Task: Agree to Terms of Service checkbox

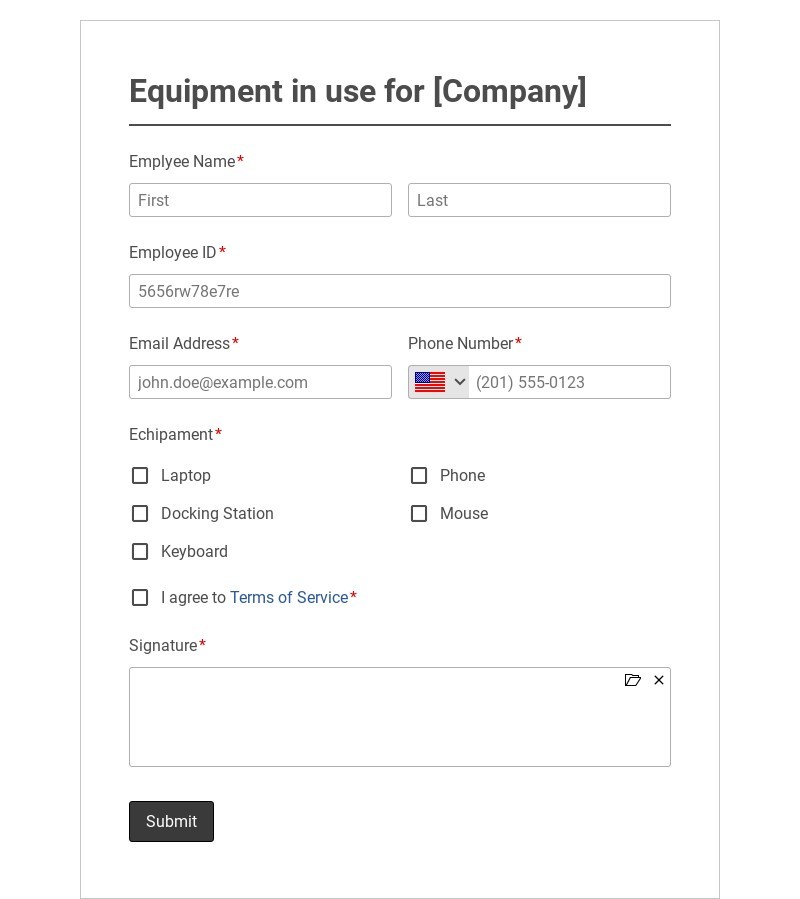Action: click(140, 598)
